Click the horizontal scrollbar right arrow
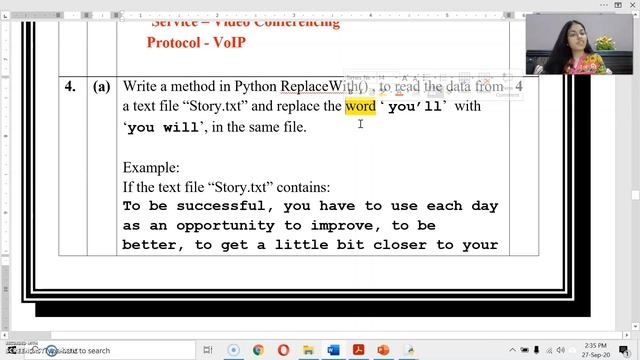The image size is (640, 360). 627,335
